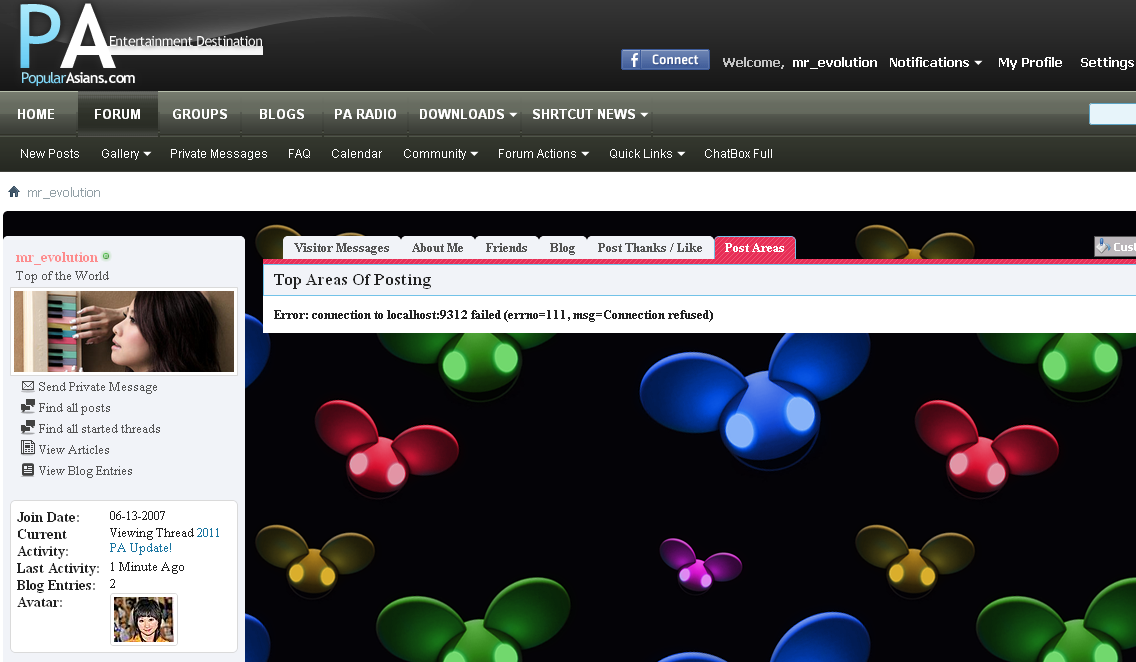Viewport: 1136px width, 662px height.
Task: Click Find all posts link
Action: (x=75, y=408)
